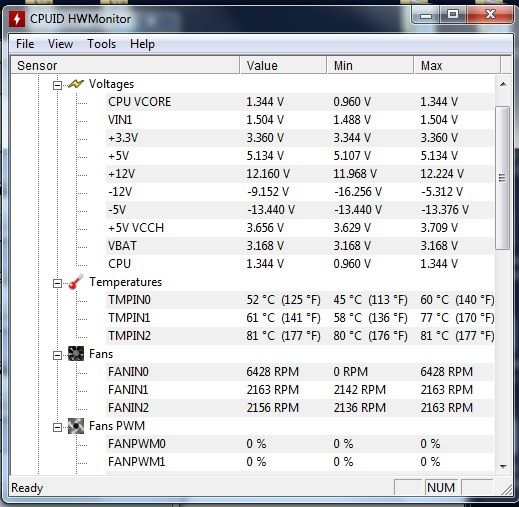This screenshot has height=507, width=519.
Task: Open the Tools menu
Action: (x=102, y=44)
